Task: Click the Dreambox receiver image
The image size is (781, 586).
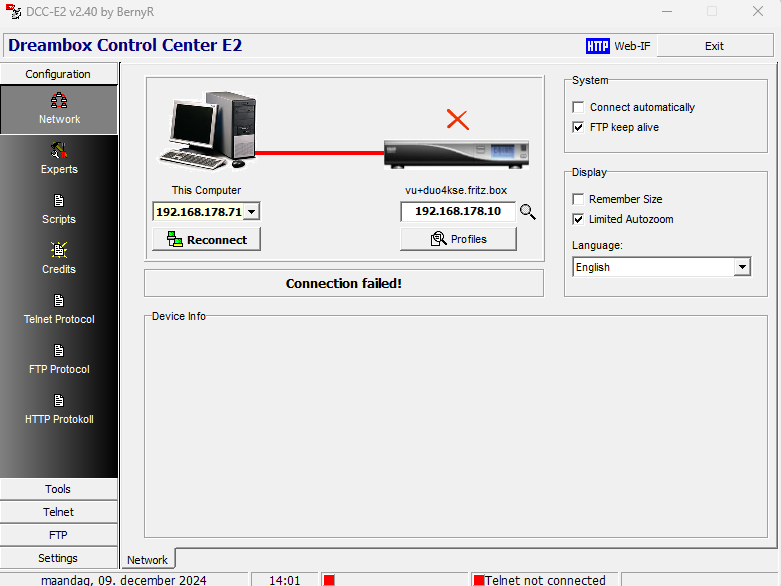Action: (456, 154)
